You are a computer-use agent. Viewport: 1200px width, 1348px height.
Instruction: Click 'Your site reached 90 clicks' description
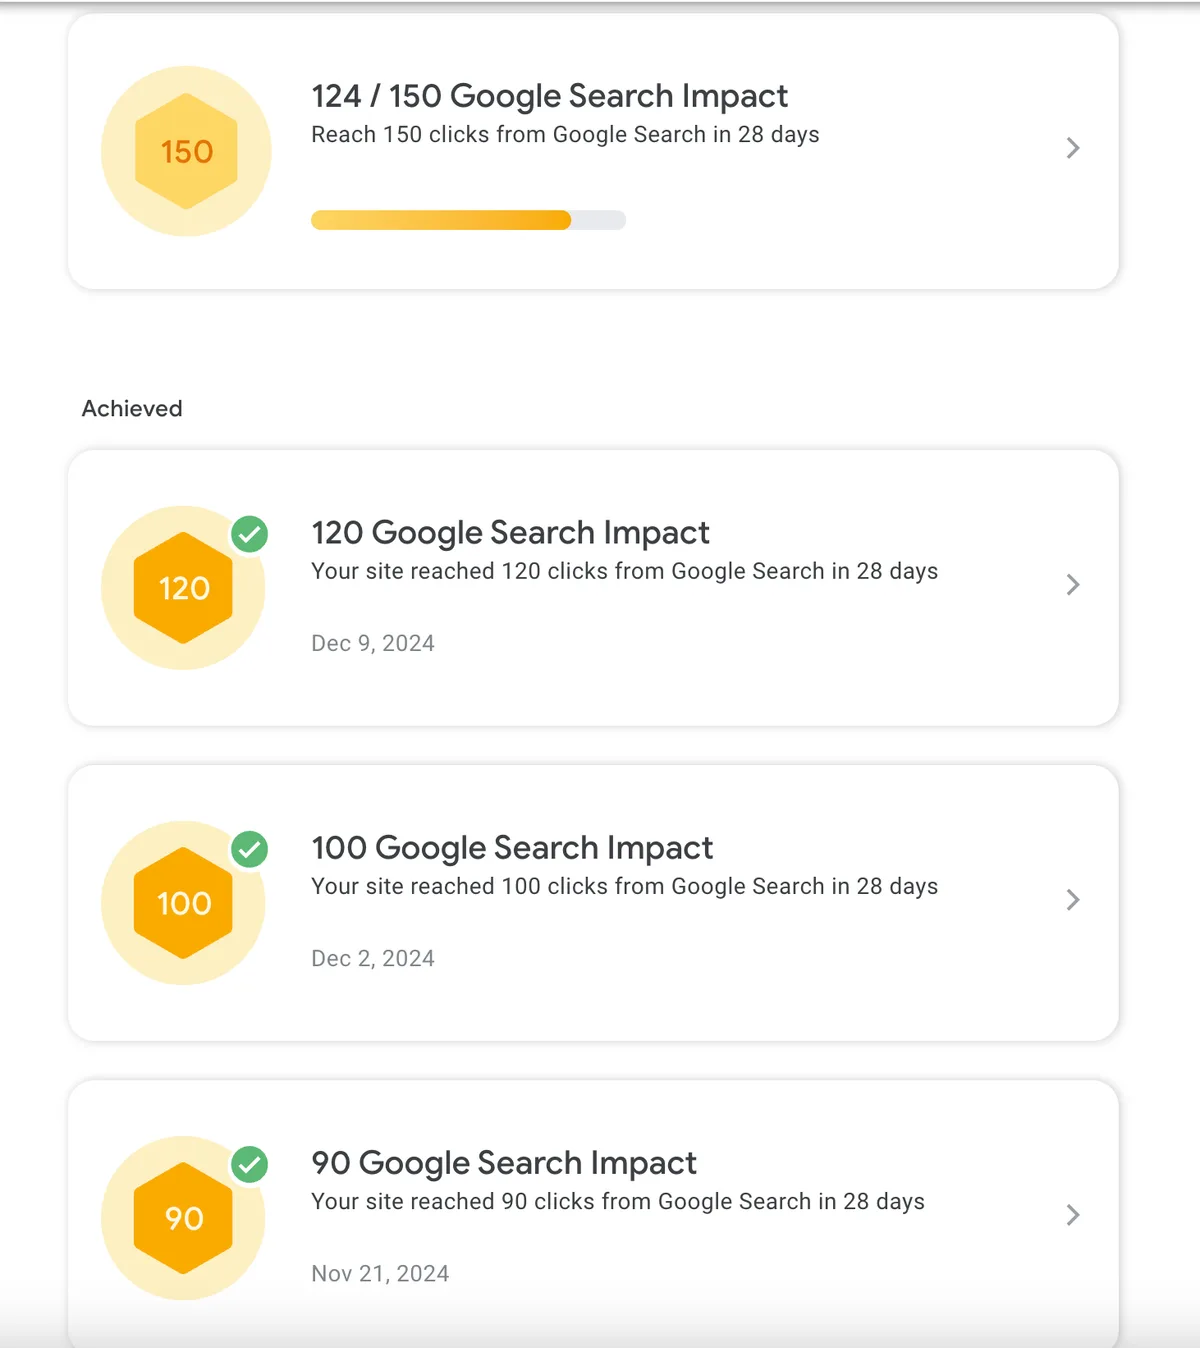point(618,1201)
